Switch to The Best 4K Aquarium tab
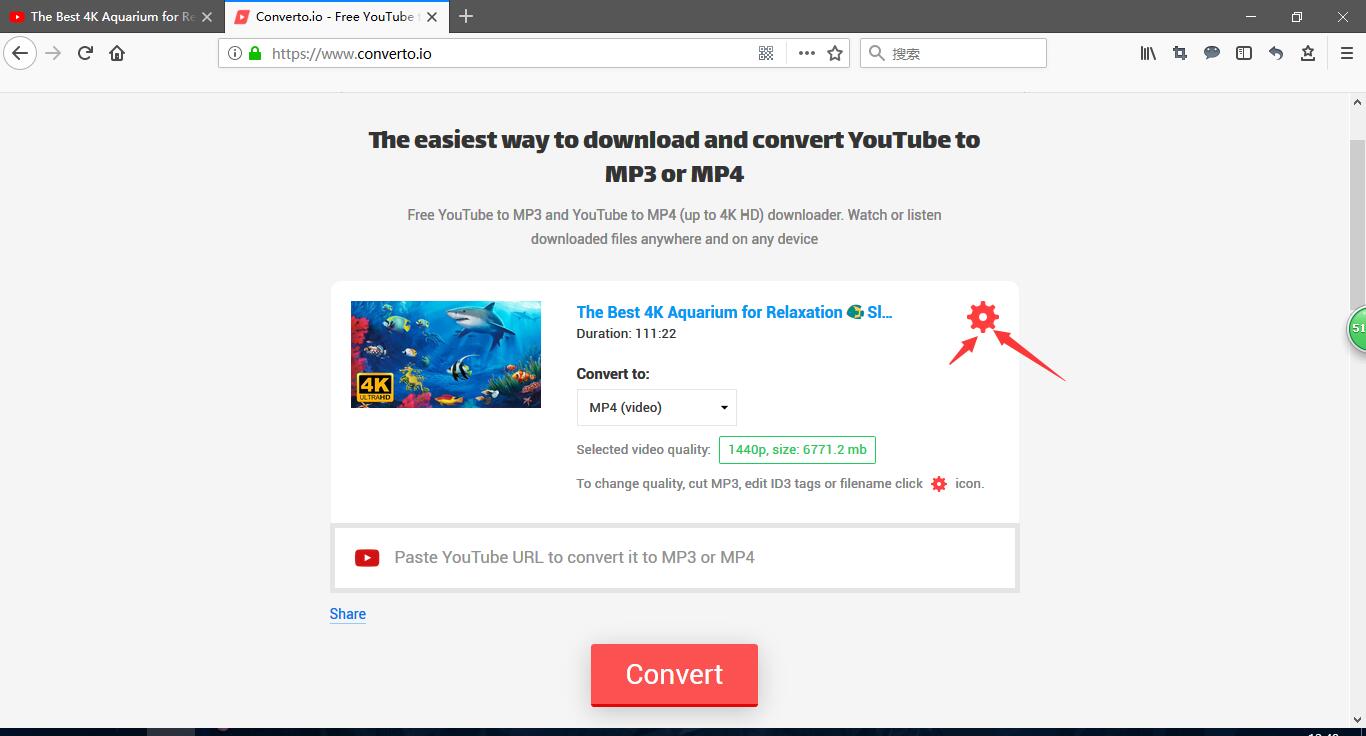The height and width of the screenshot is (736, 1366). [x=111, y=16]
